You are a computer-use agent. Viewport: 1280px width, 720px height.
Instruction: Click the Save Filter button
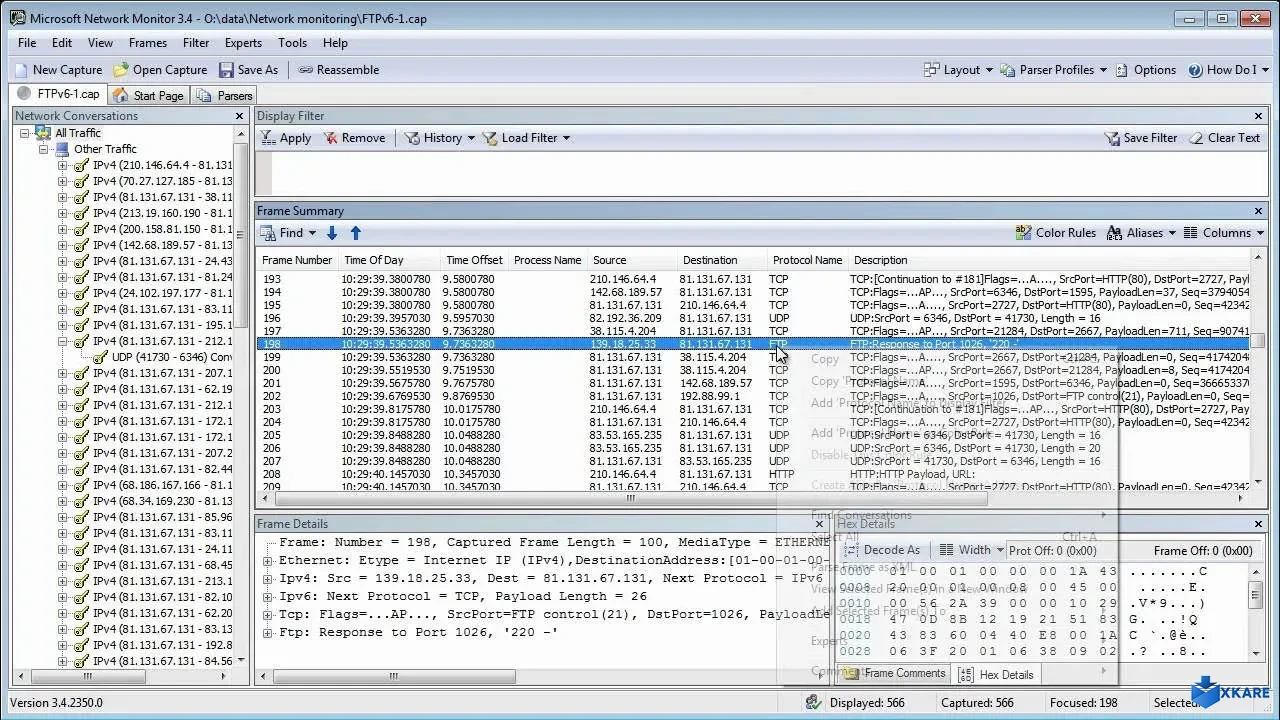click(1141, 138)
